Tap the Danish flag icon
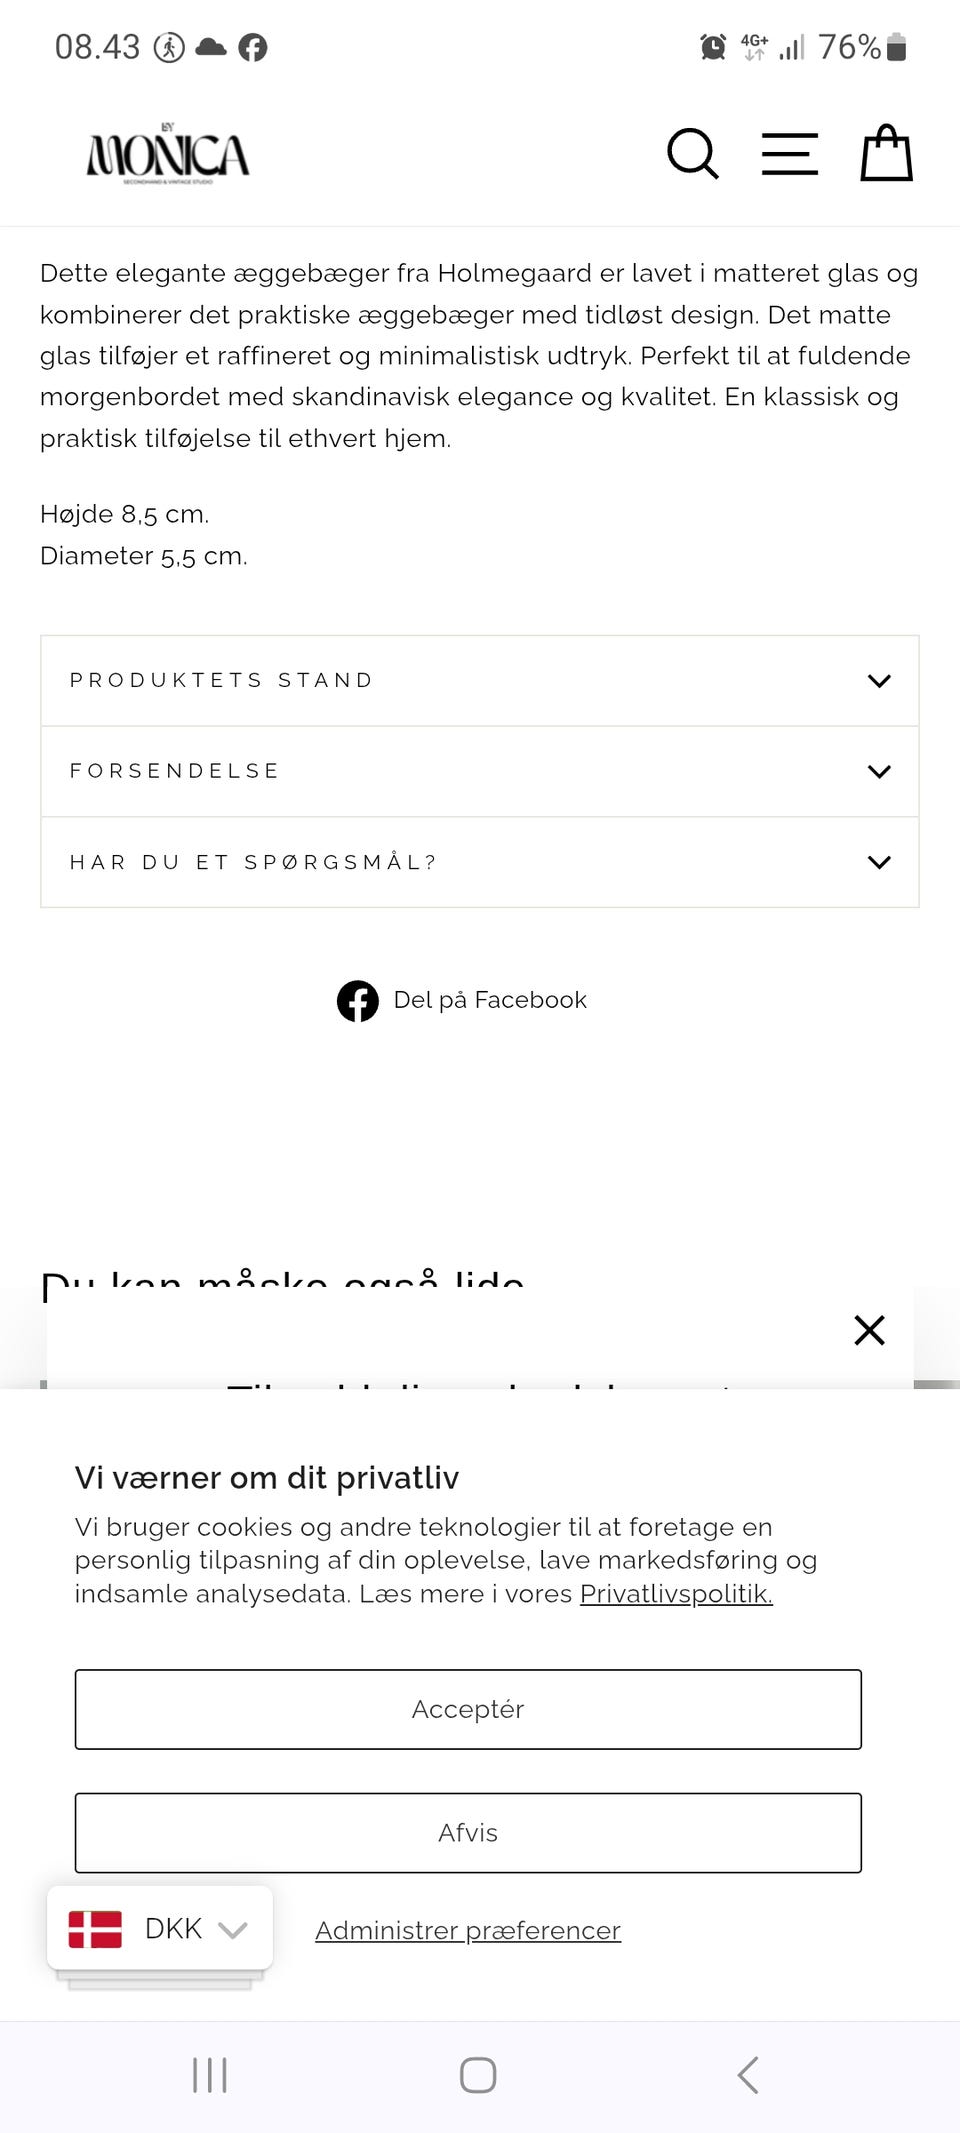This screenshot has width=960, height=2133. (95, 1929)
